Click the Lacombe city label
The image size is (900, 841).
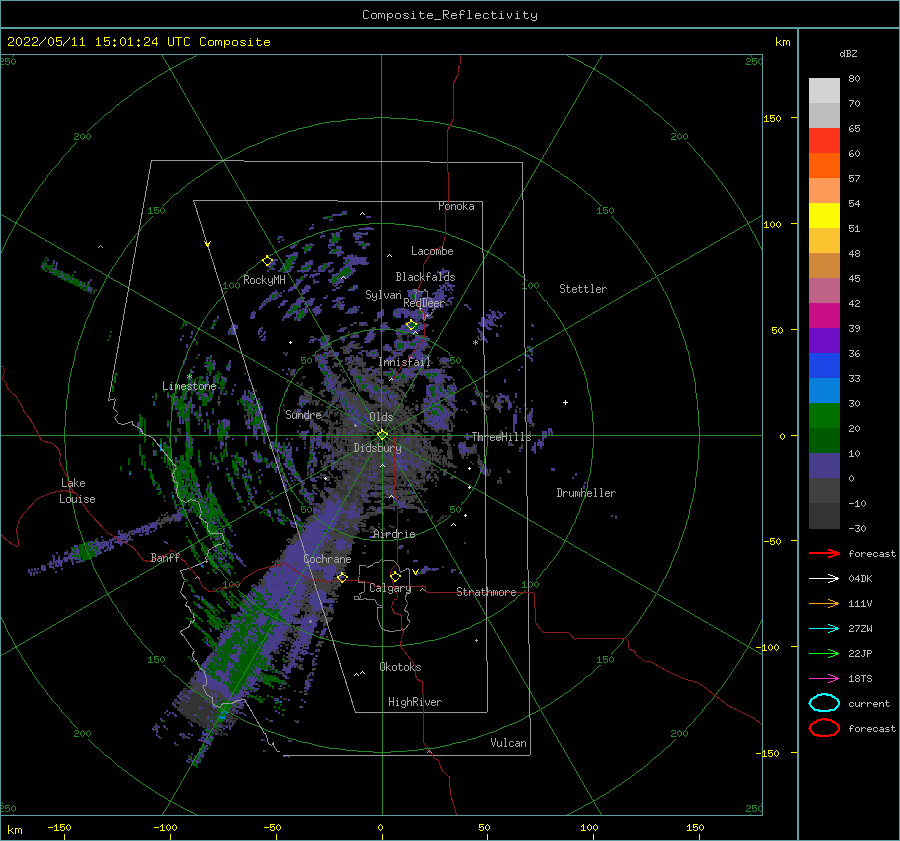coord(432,251)
